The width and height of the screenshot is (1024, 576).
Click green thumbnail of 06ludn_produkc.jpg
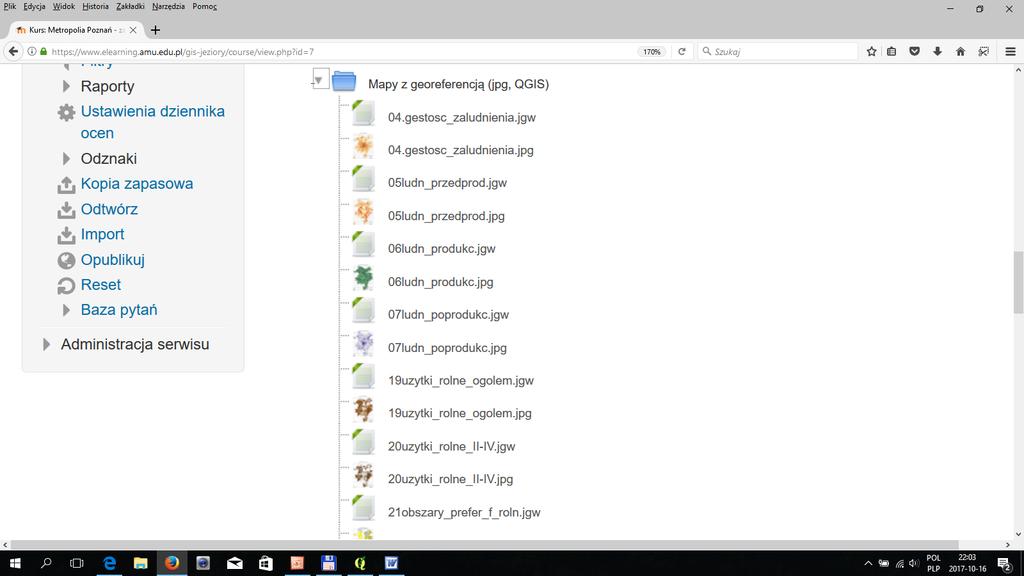[363, 278]
